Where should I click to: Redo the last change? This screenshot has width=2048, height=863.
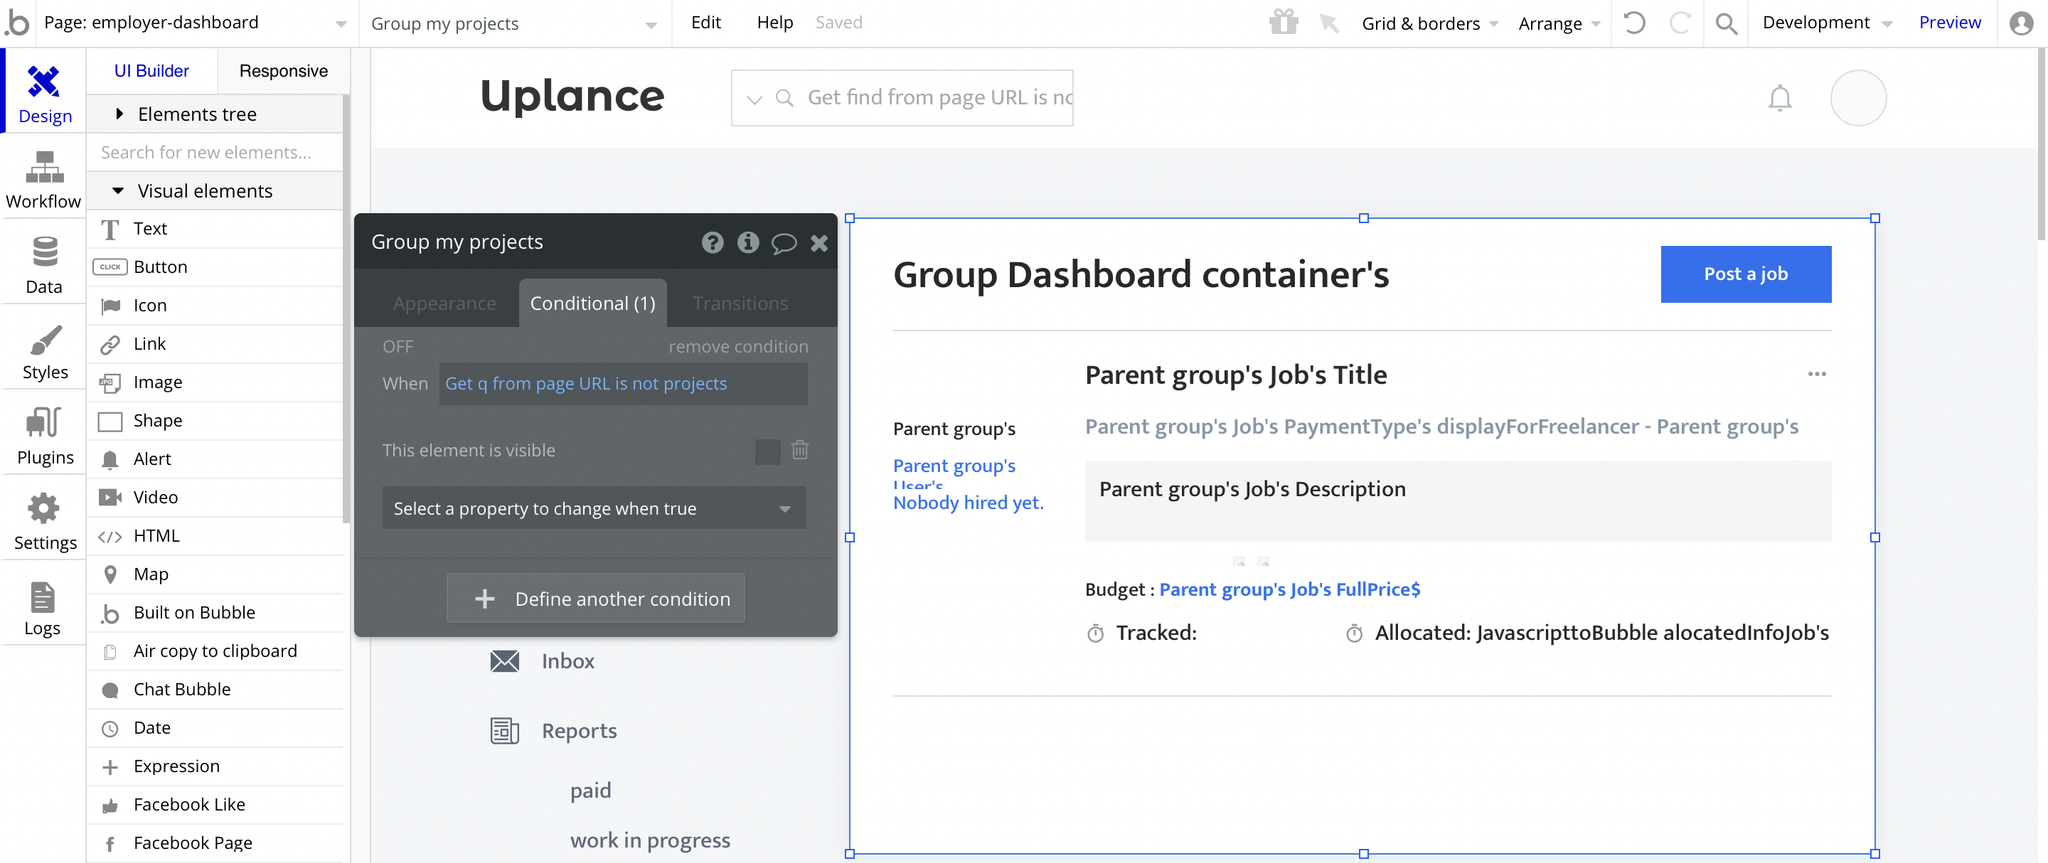click(1680, 22)
